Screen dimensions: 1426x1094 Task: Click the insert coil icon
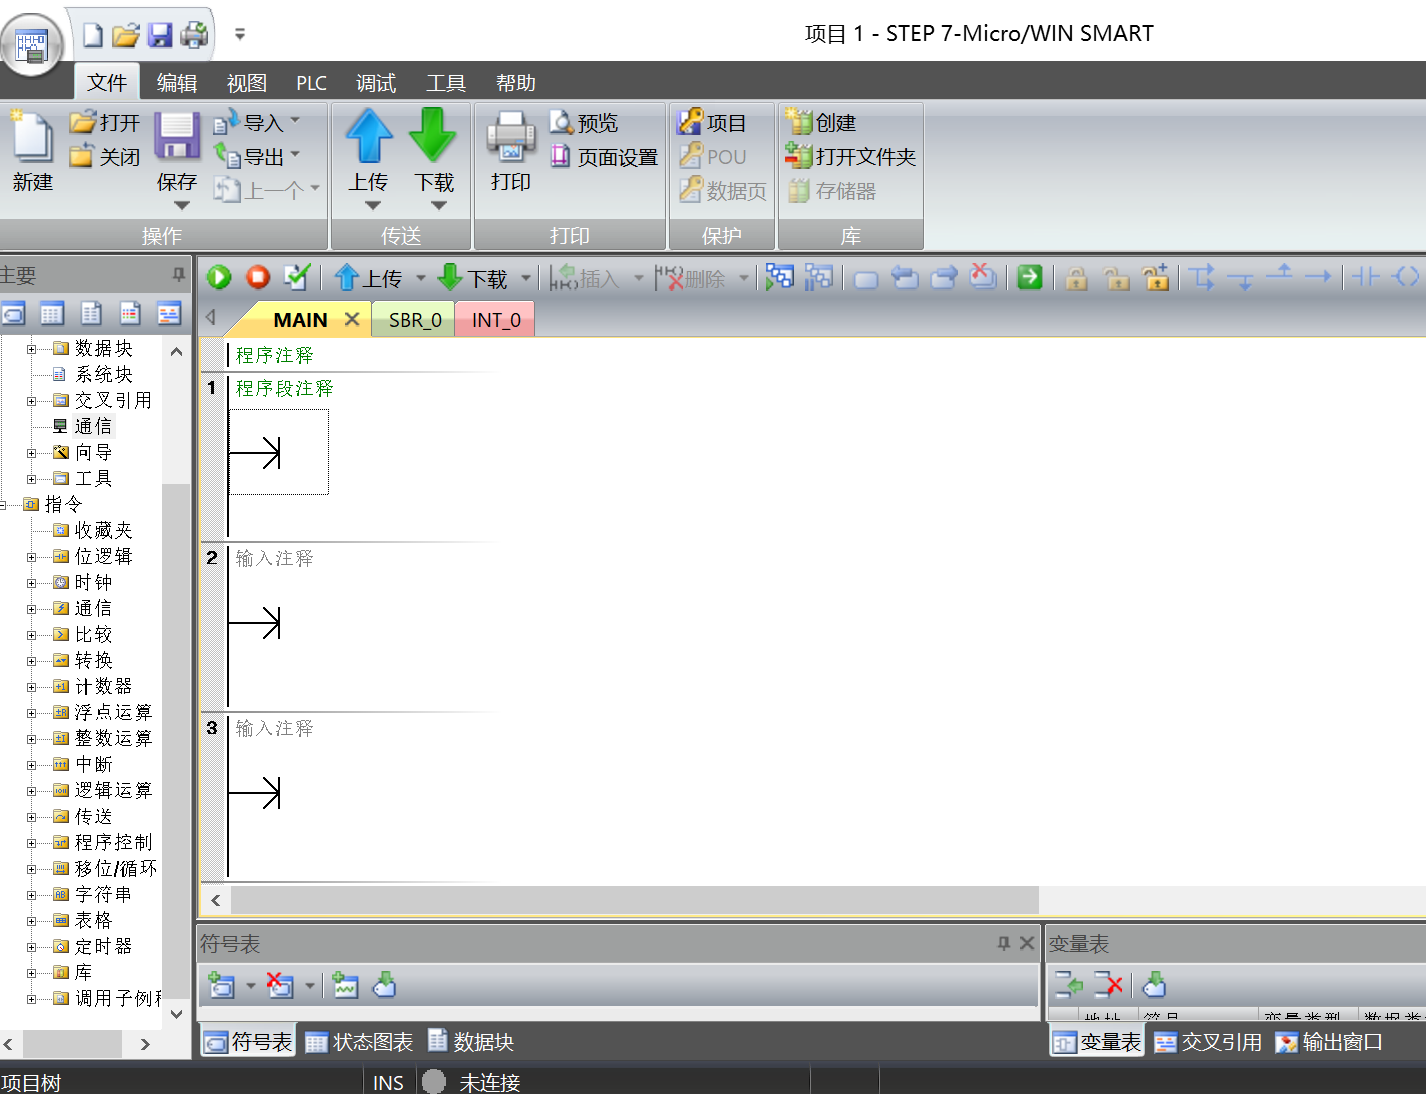pos(1405,277)
